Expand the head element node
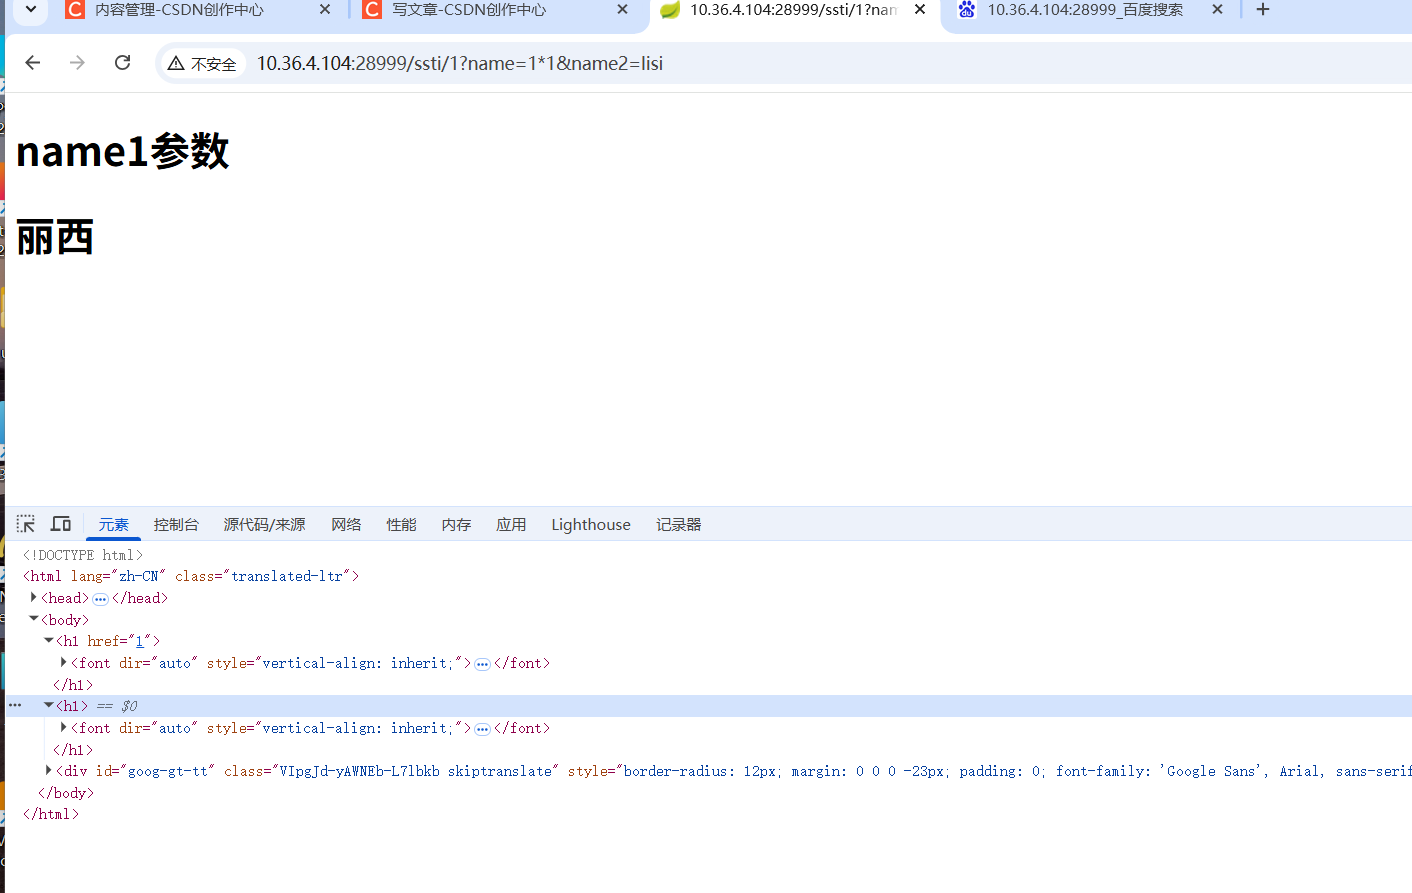The width and height of the screenshot is (1412, 893). pos(34,597)
